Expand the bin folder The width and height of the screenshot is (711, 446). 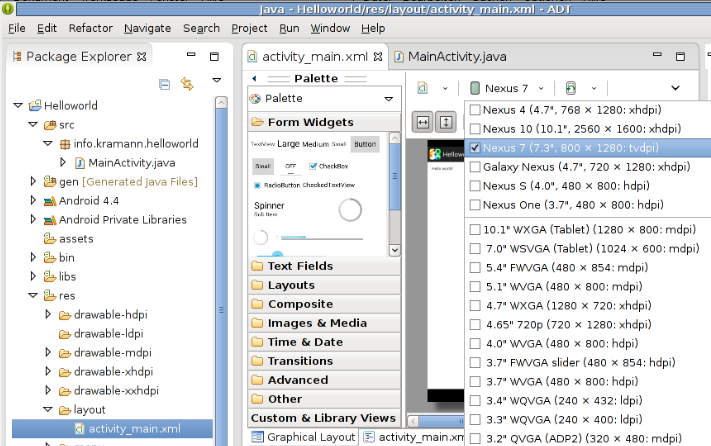(x=33, y=257)
